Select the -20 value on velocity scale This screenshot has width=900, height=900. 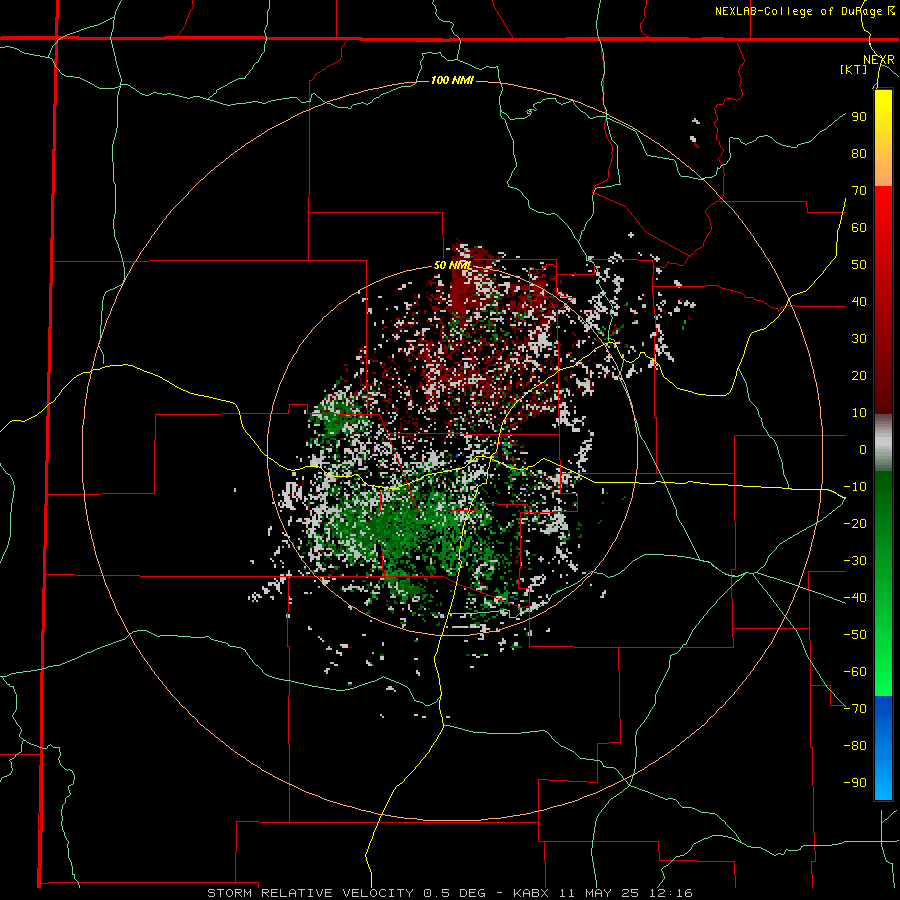pyautogui.click(x=855, y=523)
